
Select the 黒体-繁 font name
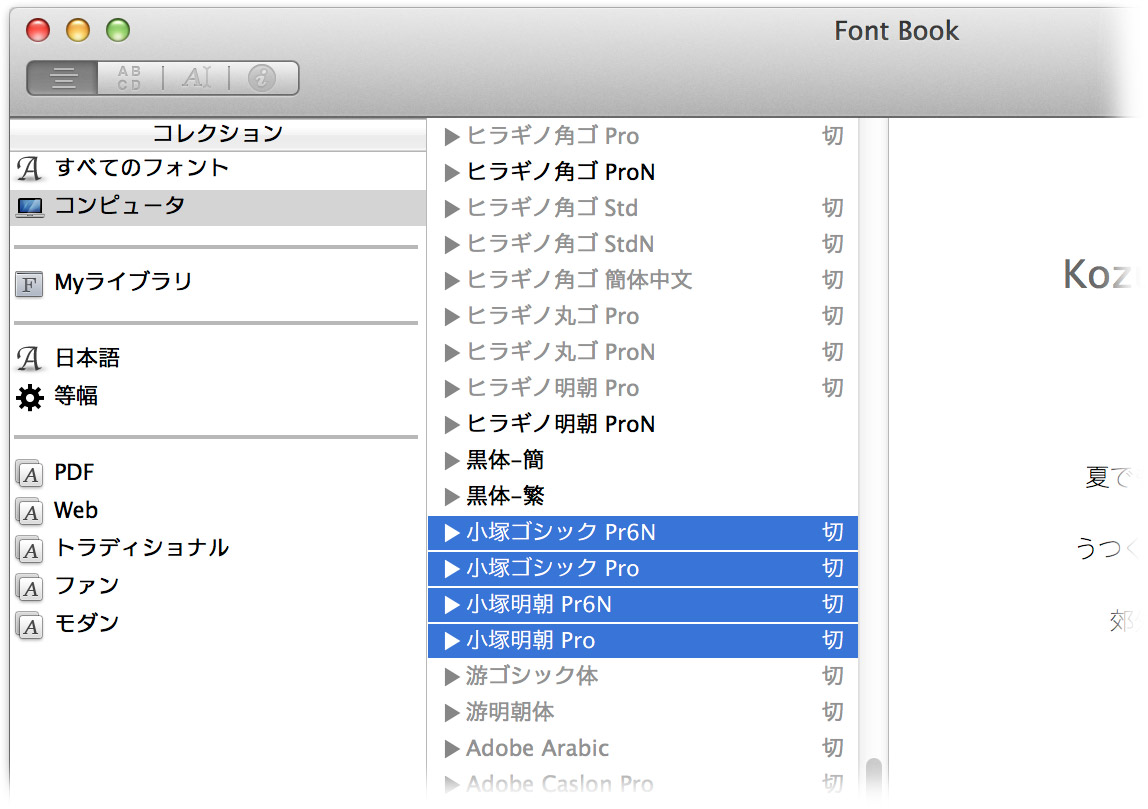(505, 496)
